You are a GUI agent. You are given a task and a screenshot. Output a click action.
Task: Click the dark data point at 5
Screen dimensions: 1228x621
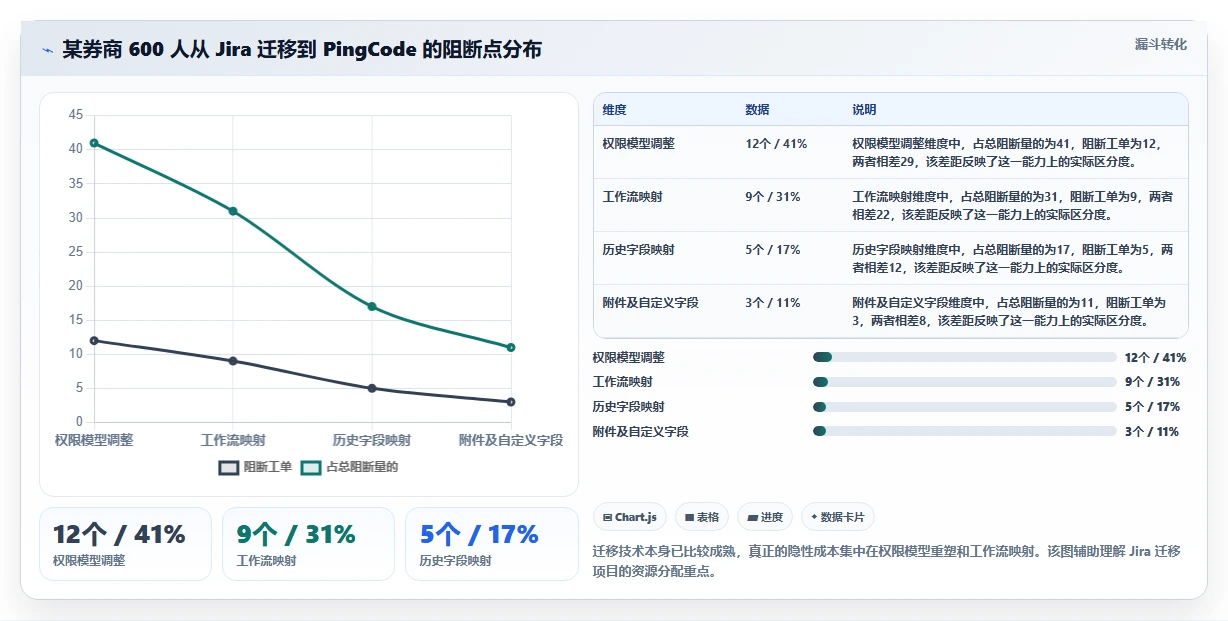click(372, 388)
